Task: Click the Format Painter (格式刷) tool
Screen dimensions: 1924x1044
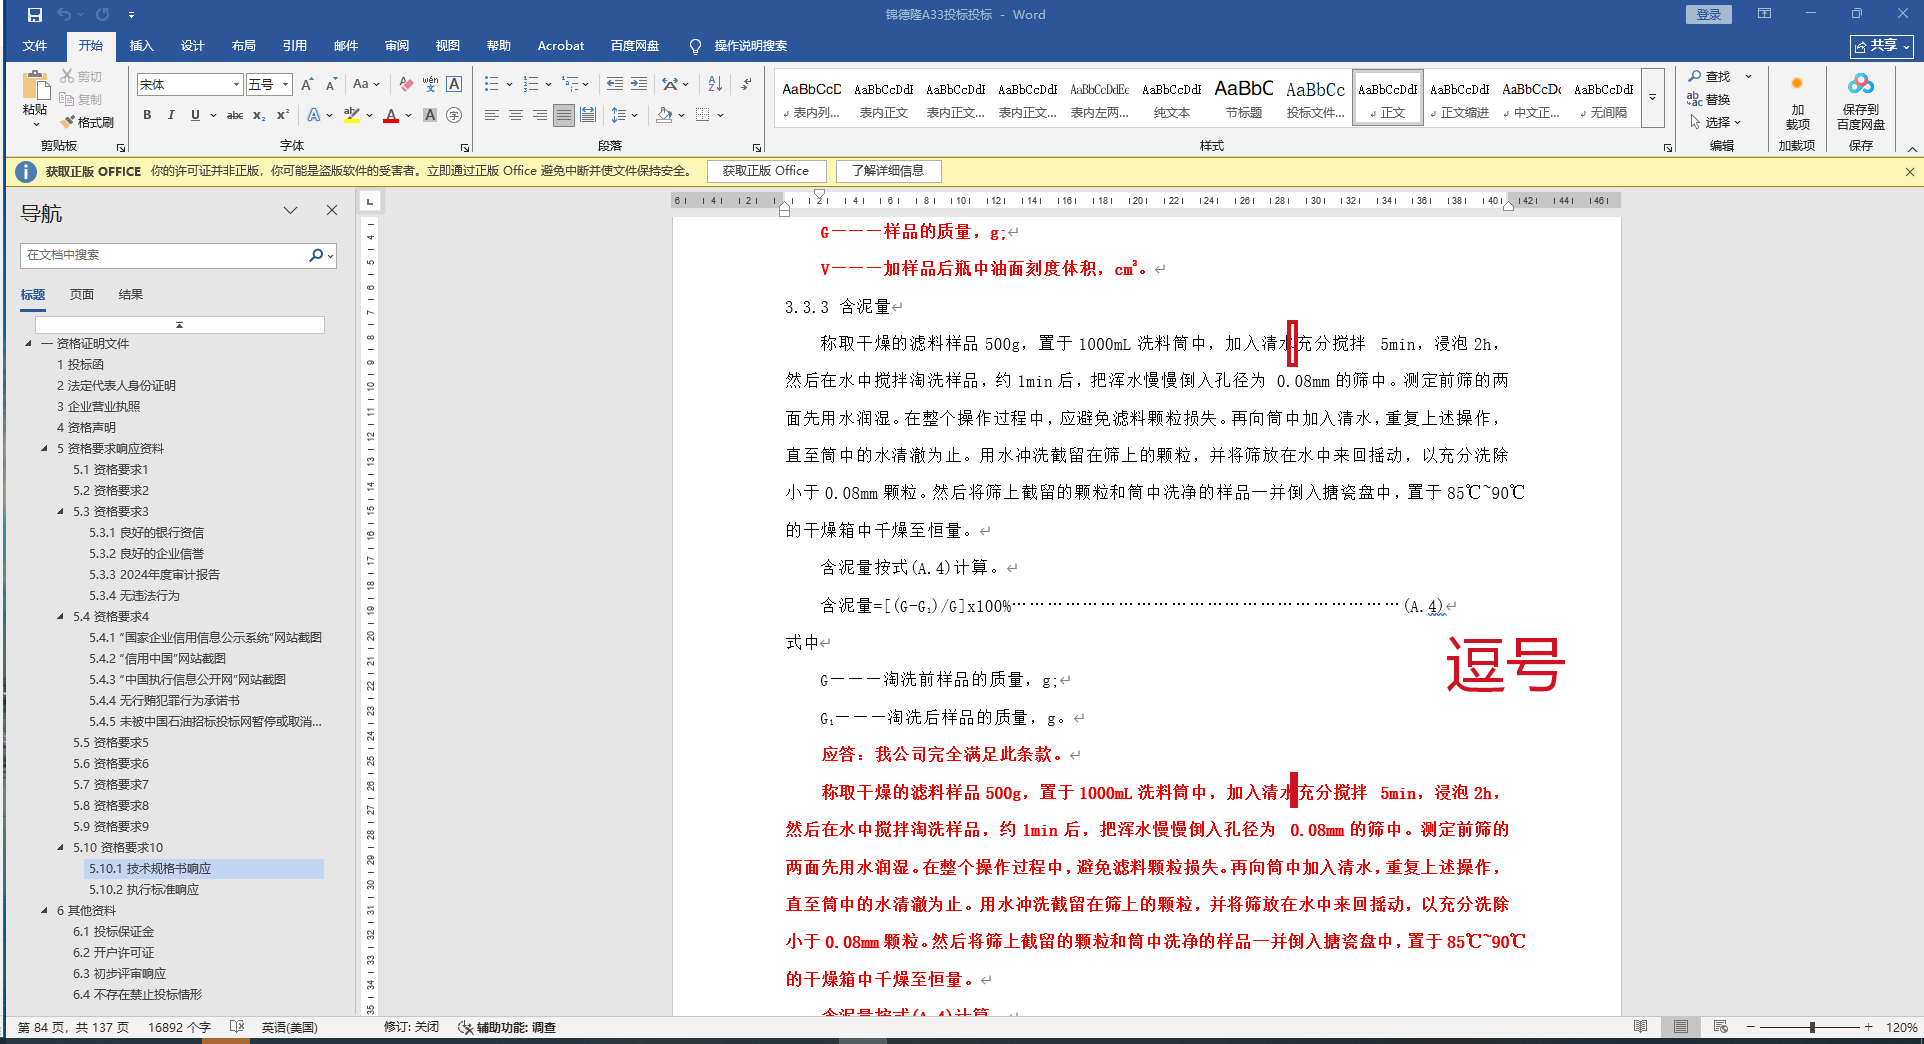Action: [87, 122]
